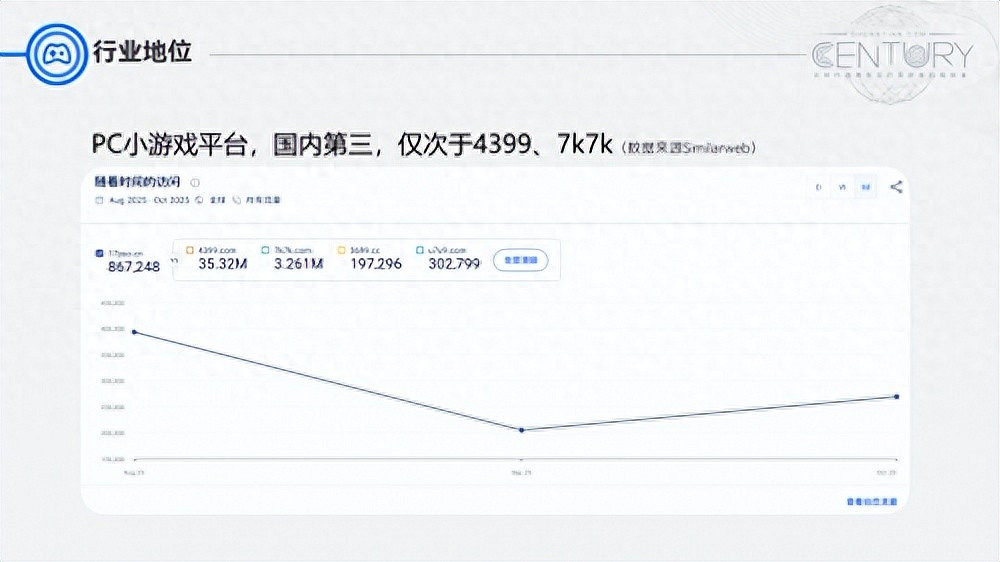
Task: Toggle the 7k7k.com series checkbox
Action: point(265,250)
